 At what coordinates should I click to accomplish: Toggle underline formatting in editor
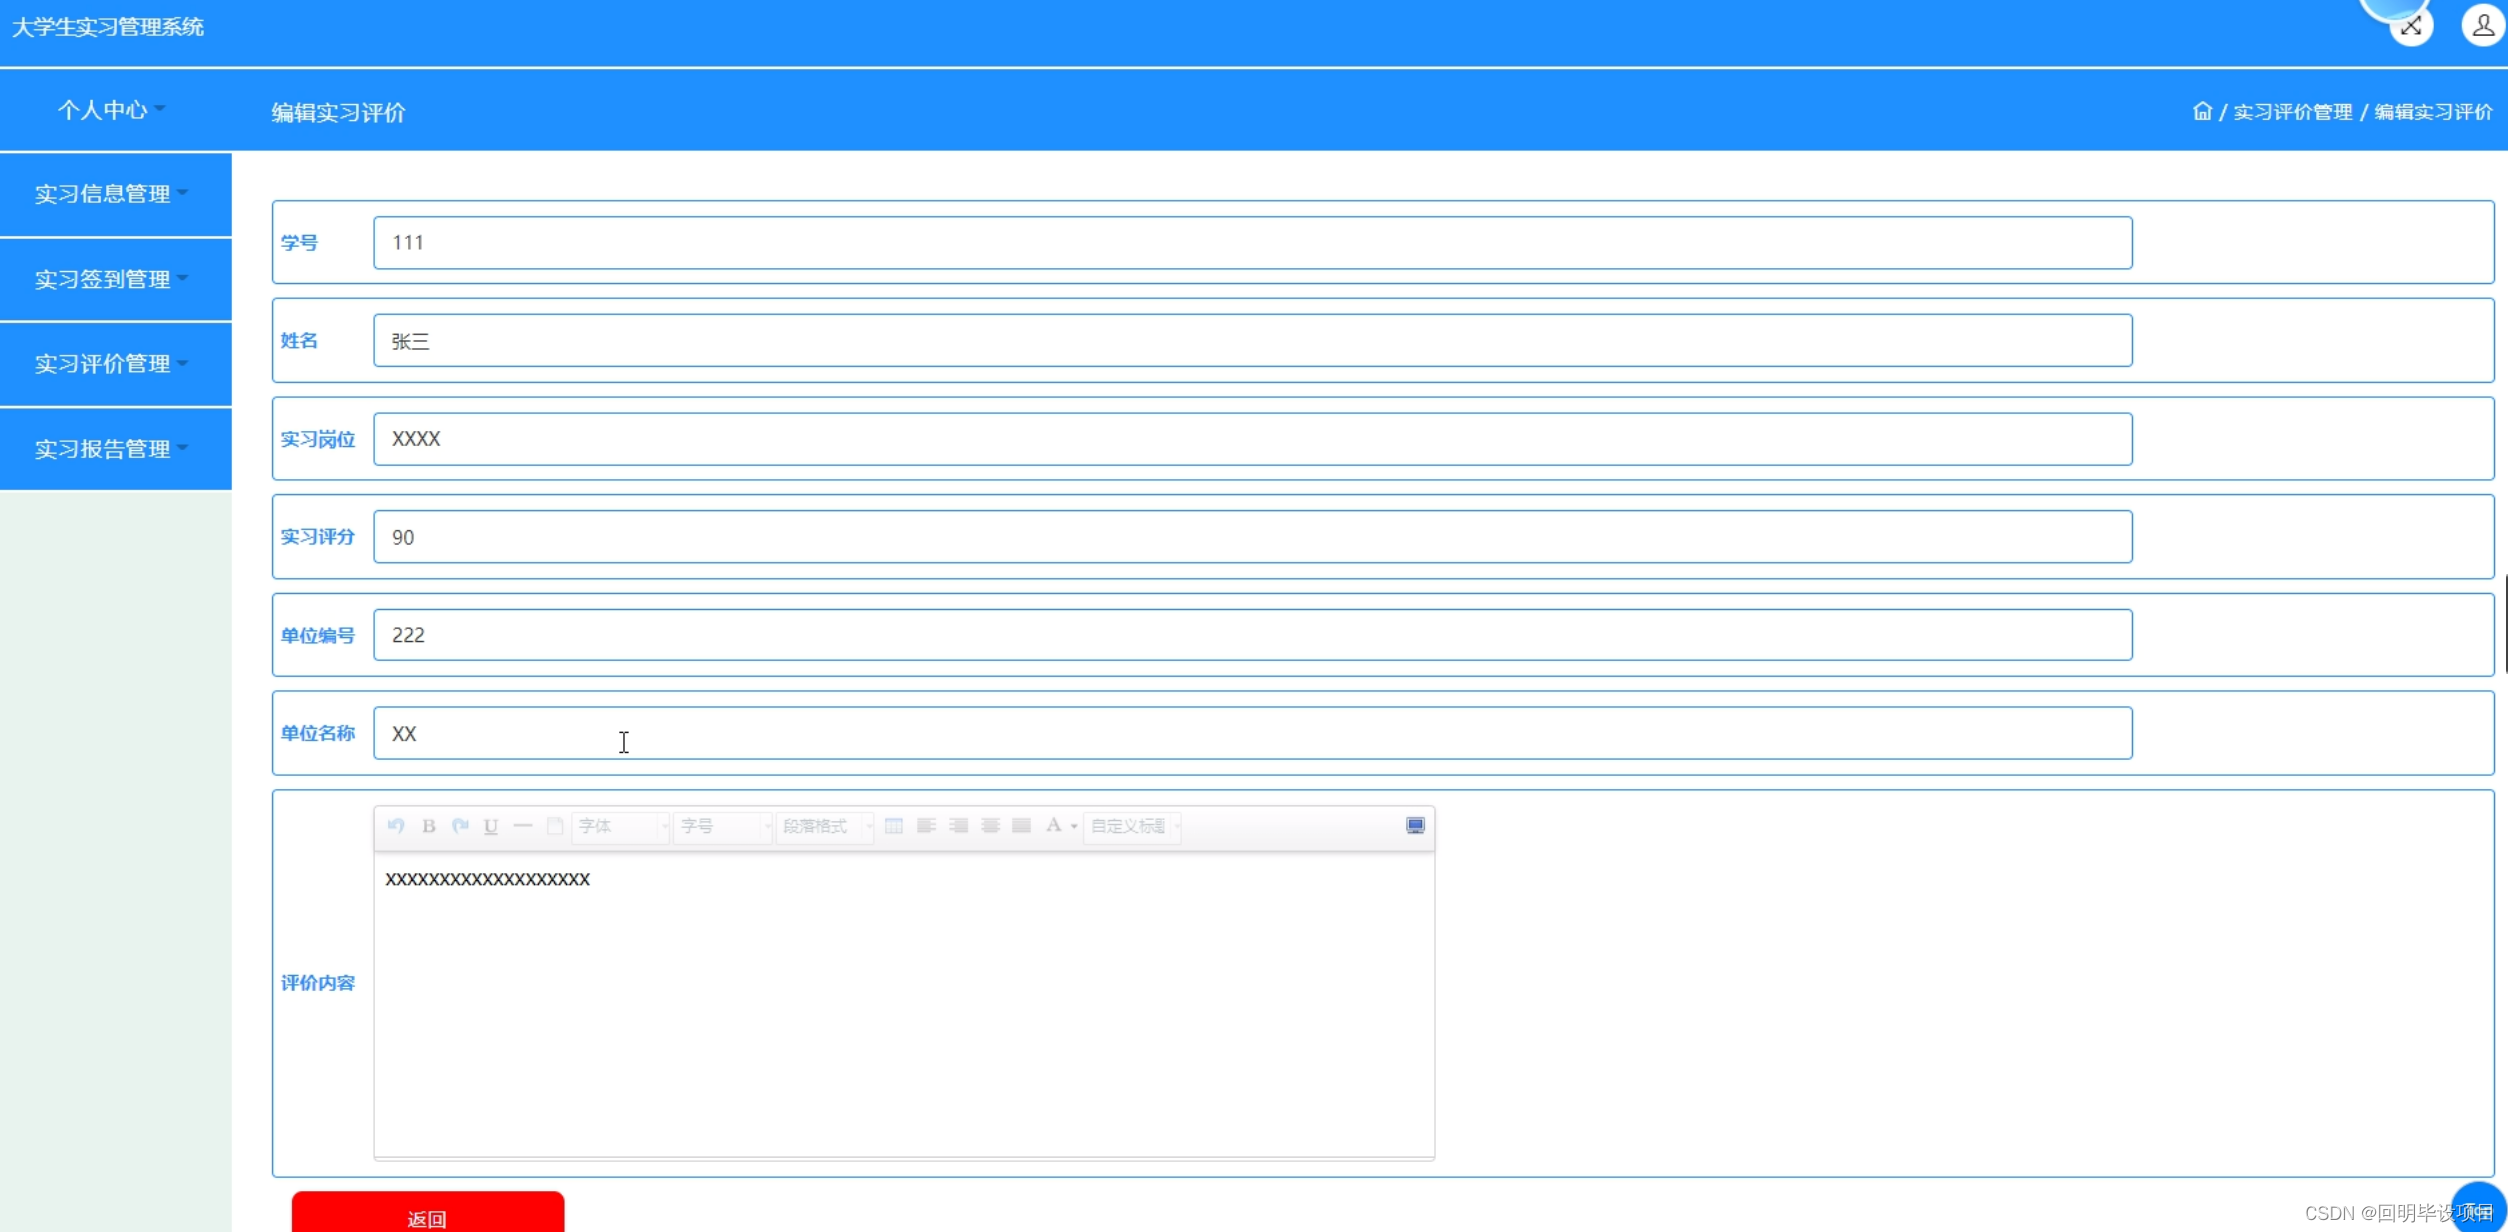coord(491,826)
